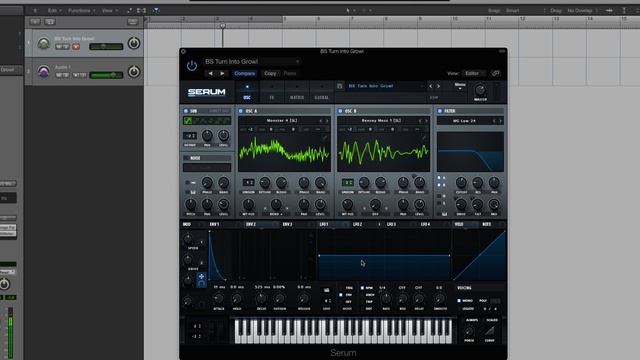Select the sub oscillator waveform shape selector
The height and width of the screenshot is (360, 640).
[x=207, y=120]
